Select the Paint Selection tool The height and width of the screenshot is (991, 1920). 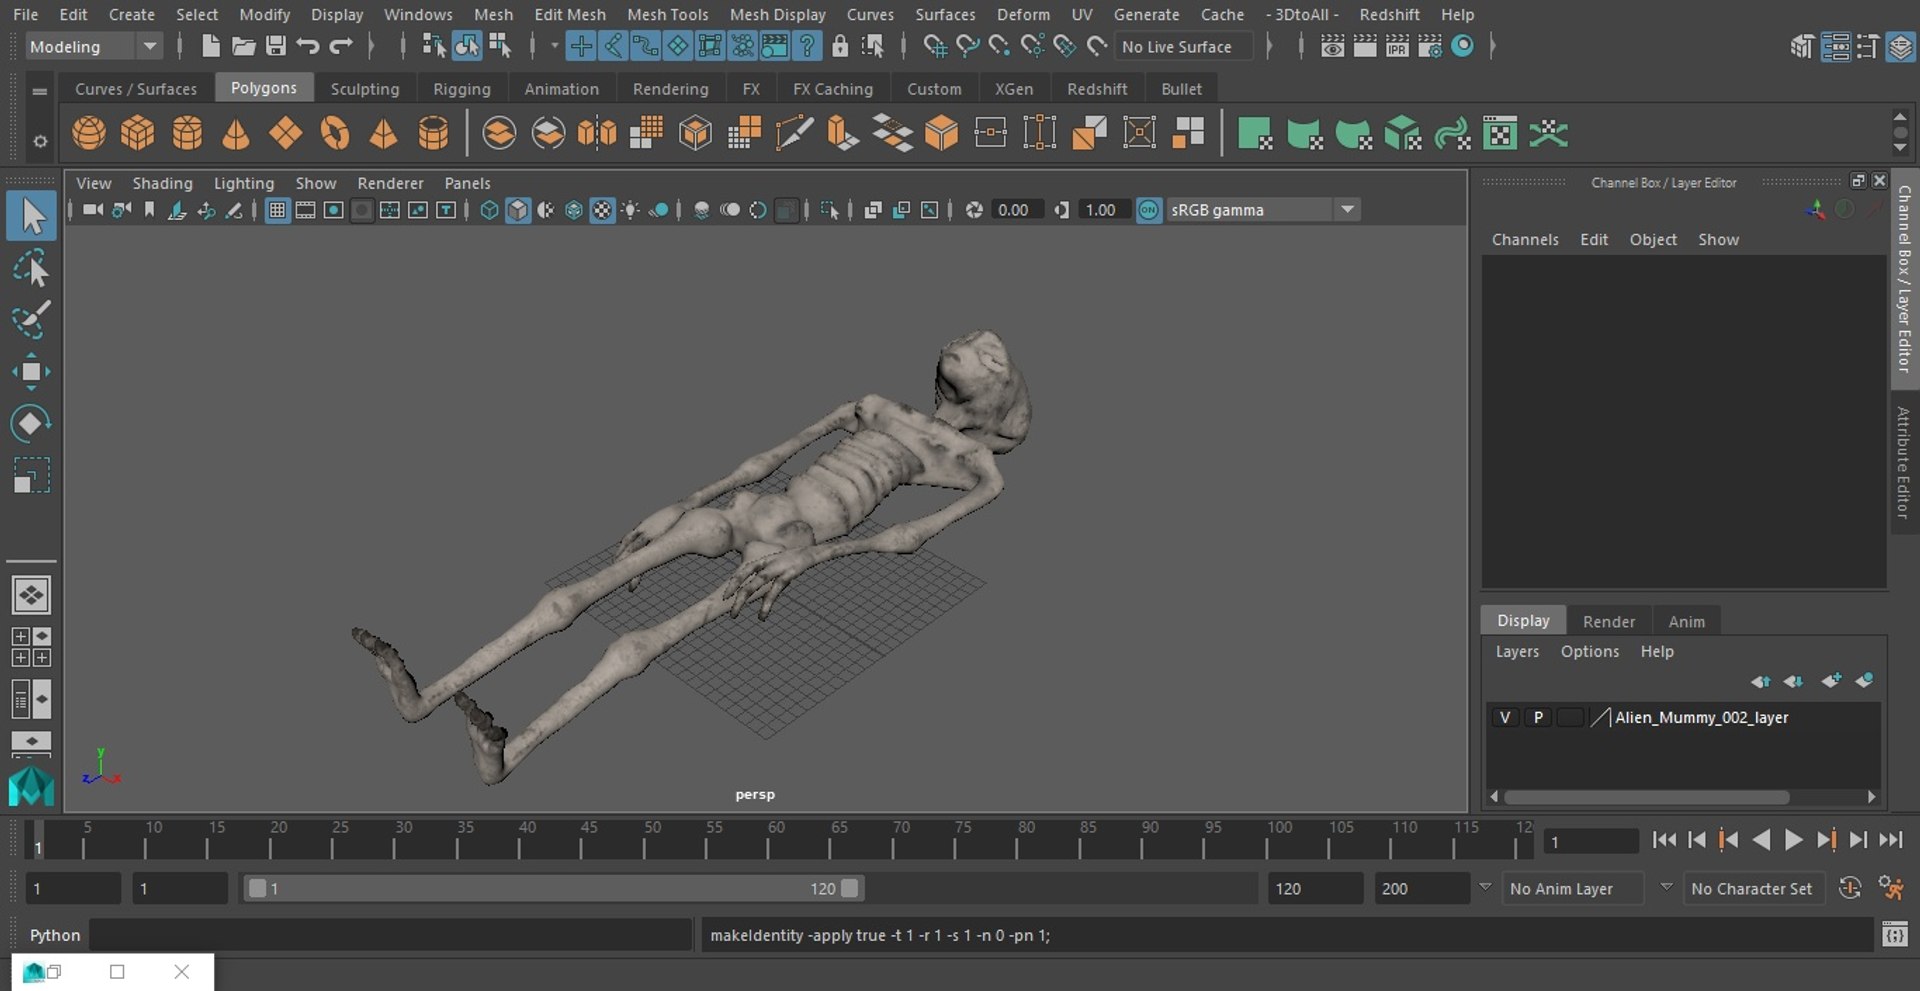(x=31, y=320)
